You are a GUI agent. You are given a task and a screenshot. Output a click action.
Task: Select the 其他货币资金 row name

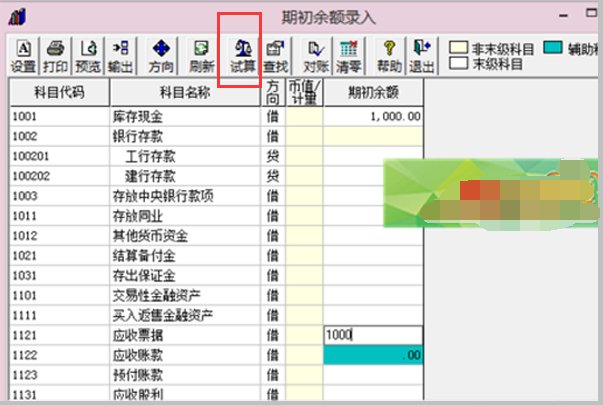pos(150,236)
